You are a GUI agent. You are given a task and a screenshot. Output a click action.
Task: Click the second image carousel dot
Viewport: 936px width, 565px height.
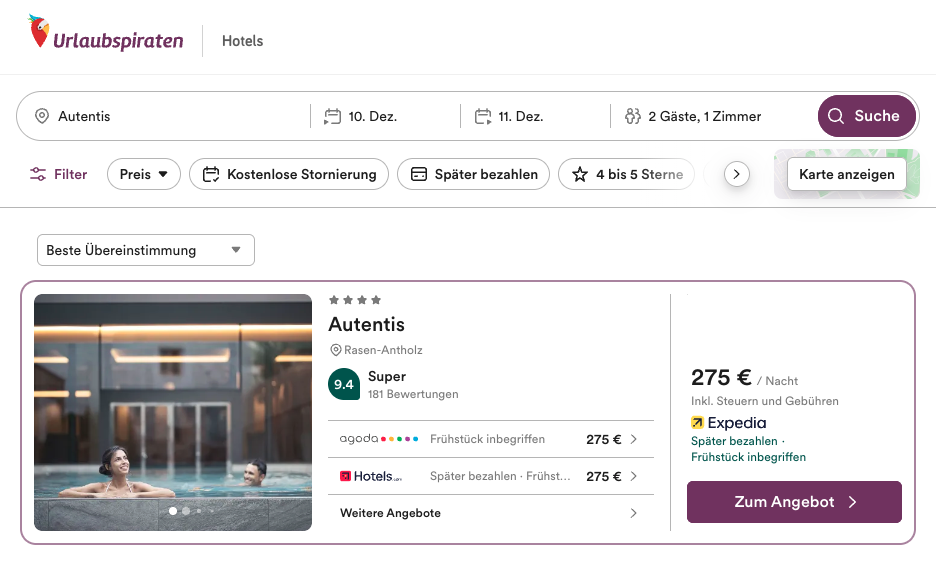(185, 511)
